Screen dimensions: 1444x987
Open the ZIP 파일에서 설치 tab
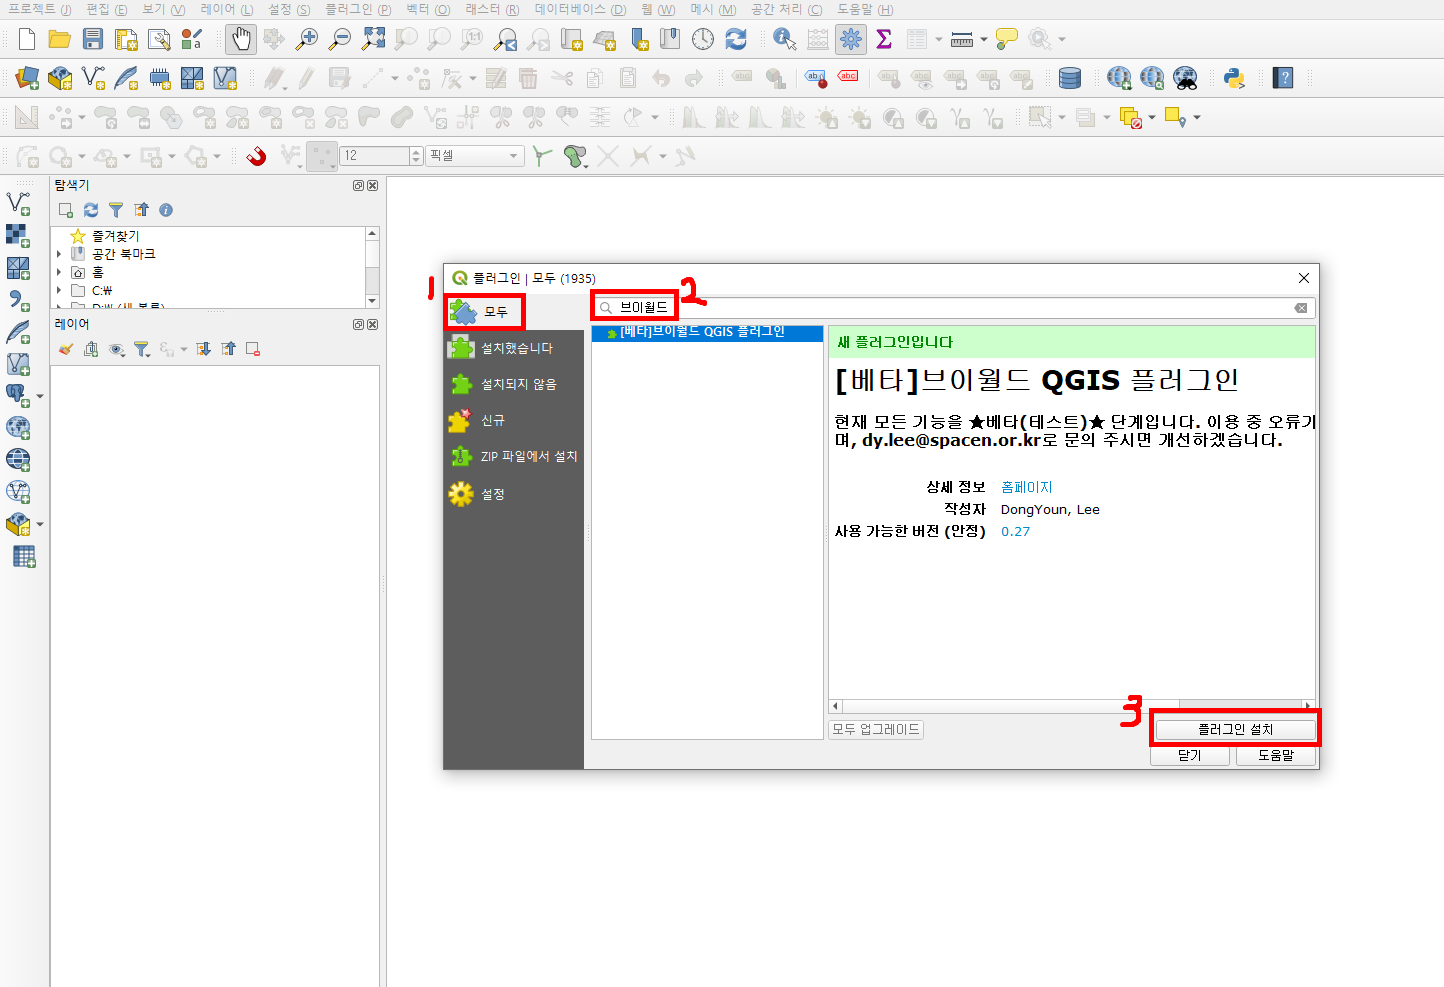click(x=514, y=456)
